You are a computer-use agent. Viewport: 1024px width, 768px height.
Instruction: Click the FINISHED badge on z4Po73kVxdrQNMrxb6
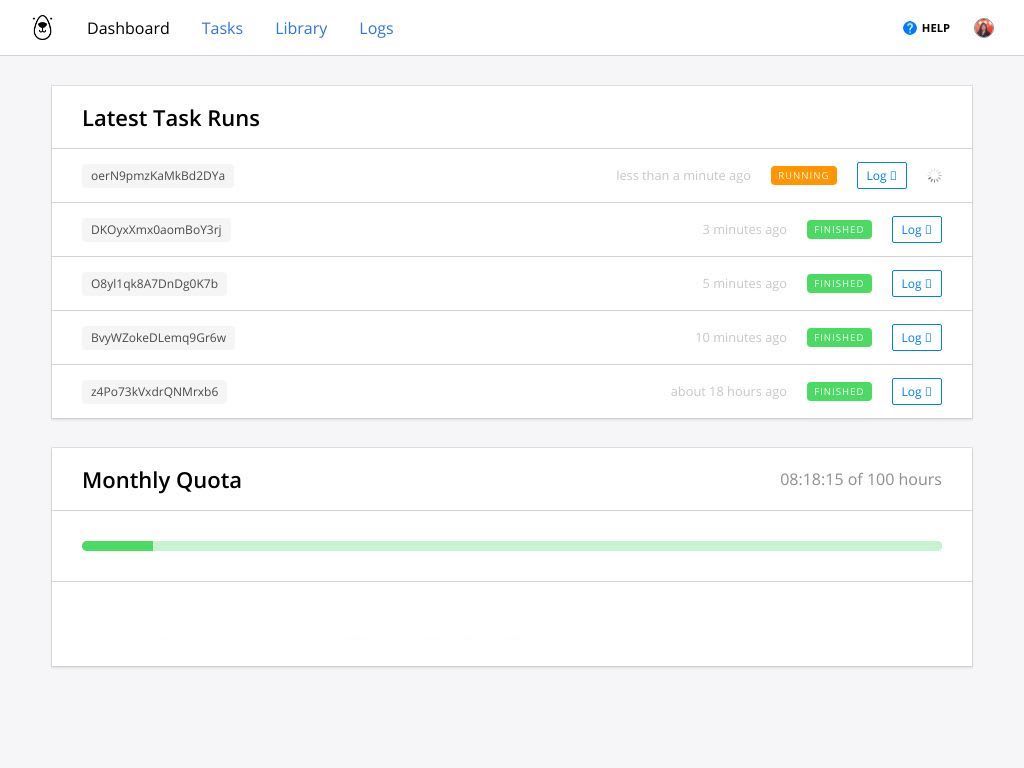click(x=838, y=391)
